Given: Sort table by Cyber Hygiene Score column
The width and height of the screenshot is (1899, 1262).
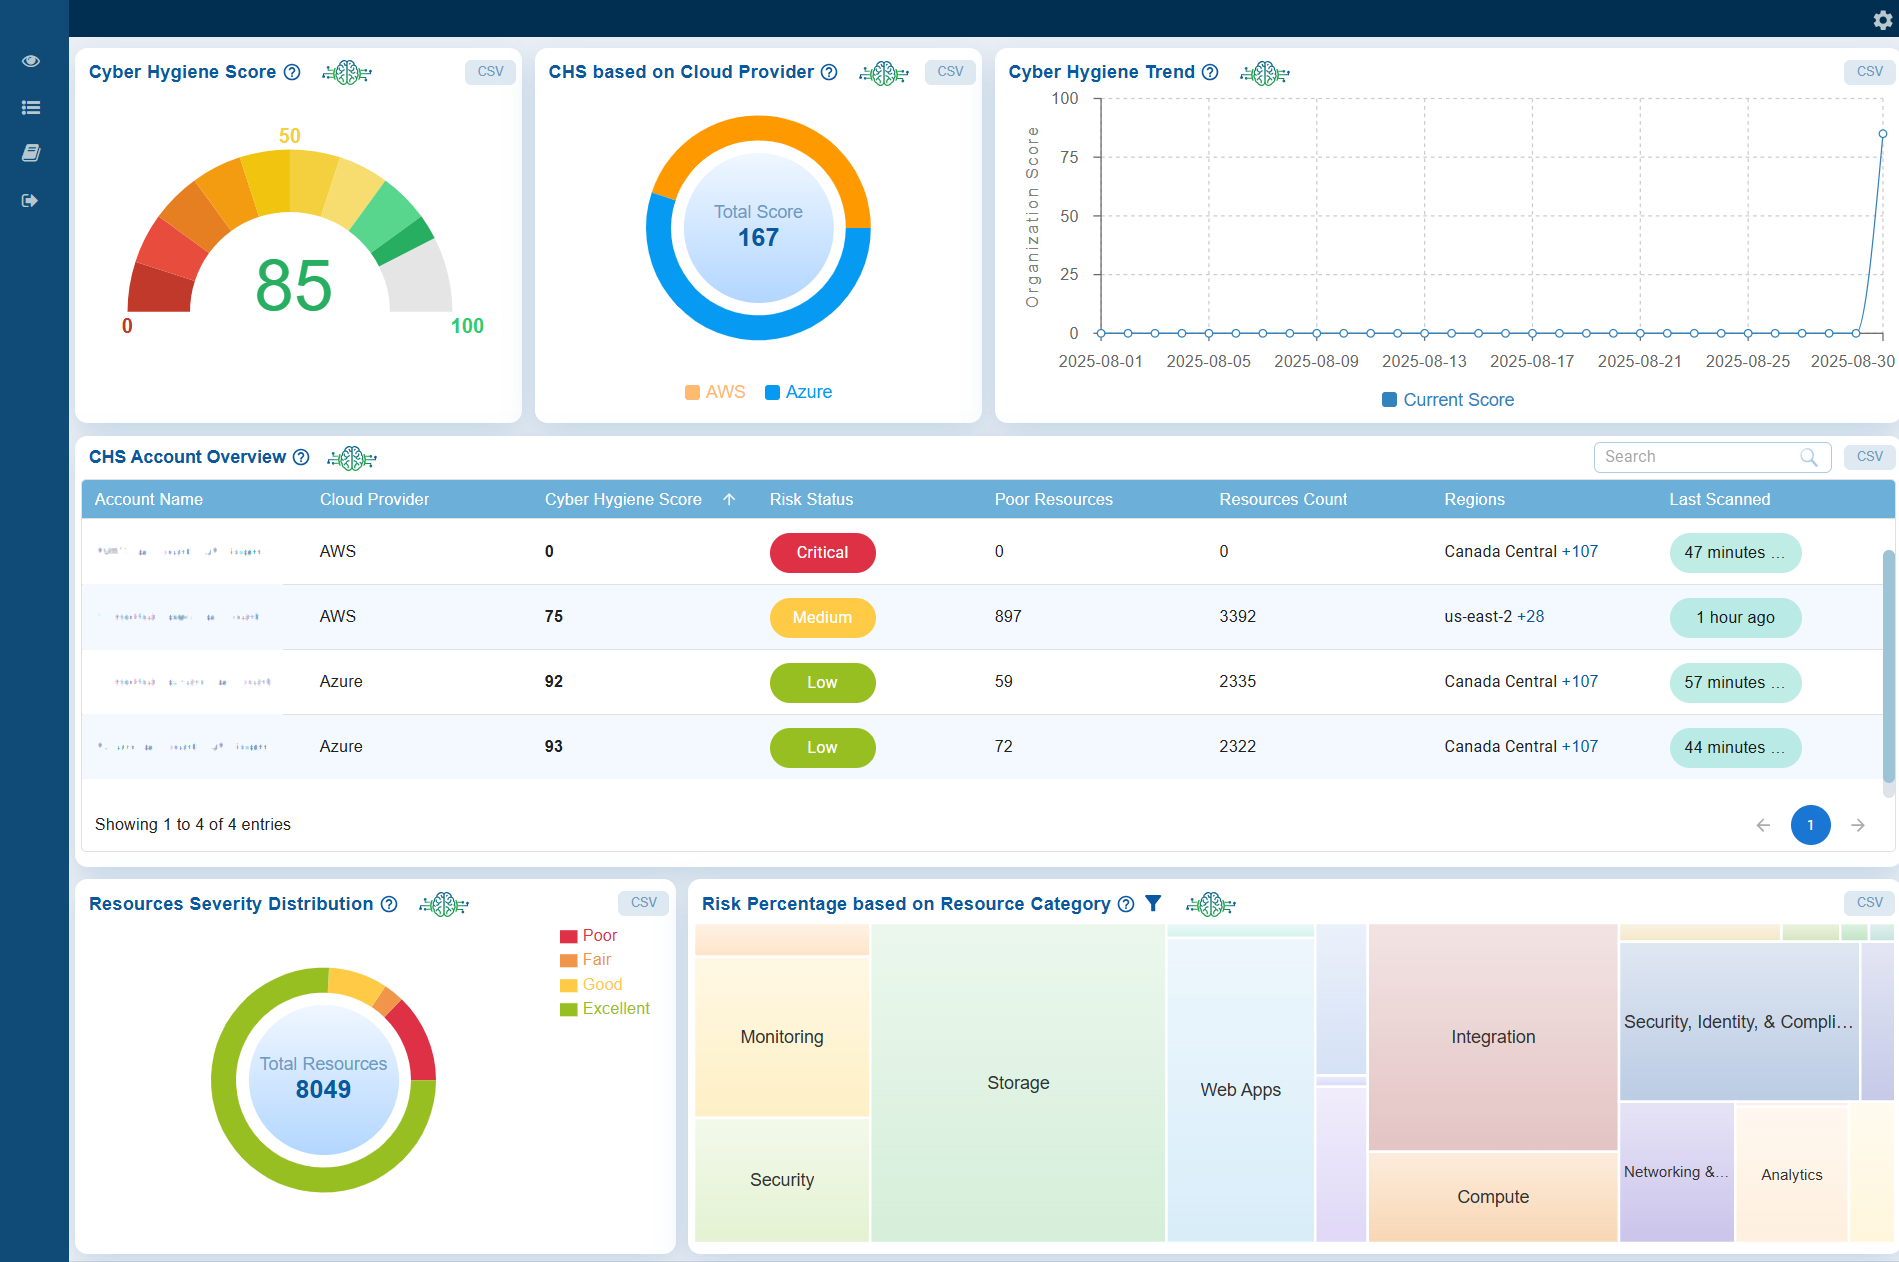Looking at the screenshot, I should pyautogui.click(x=623, y=499).
